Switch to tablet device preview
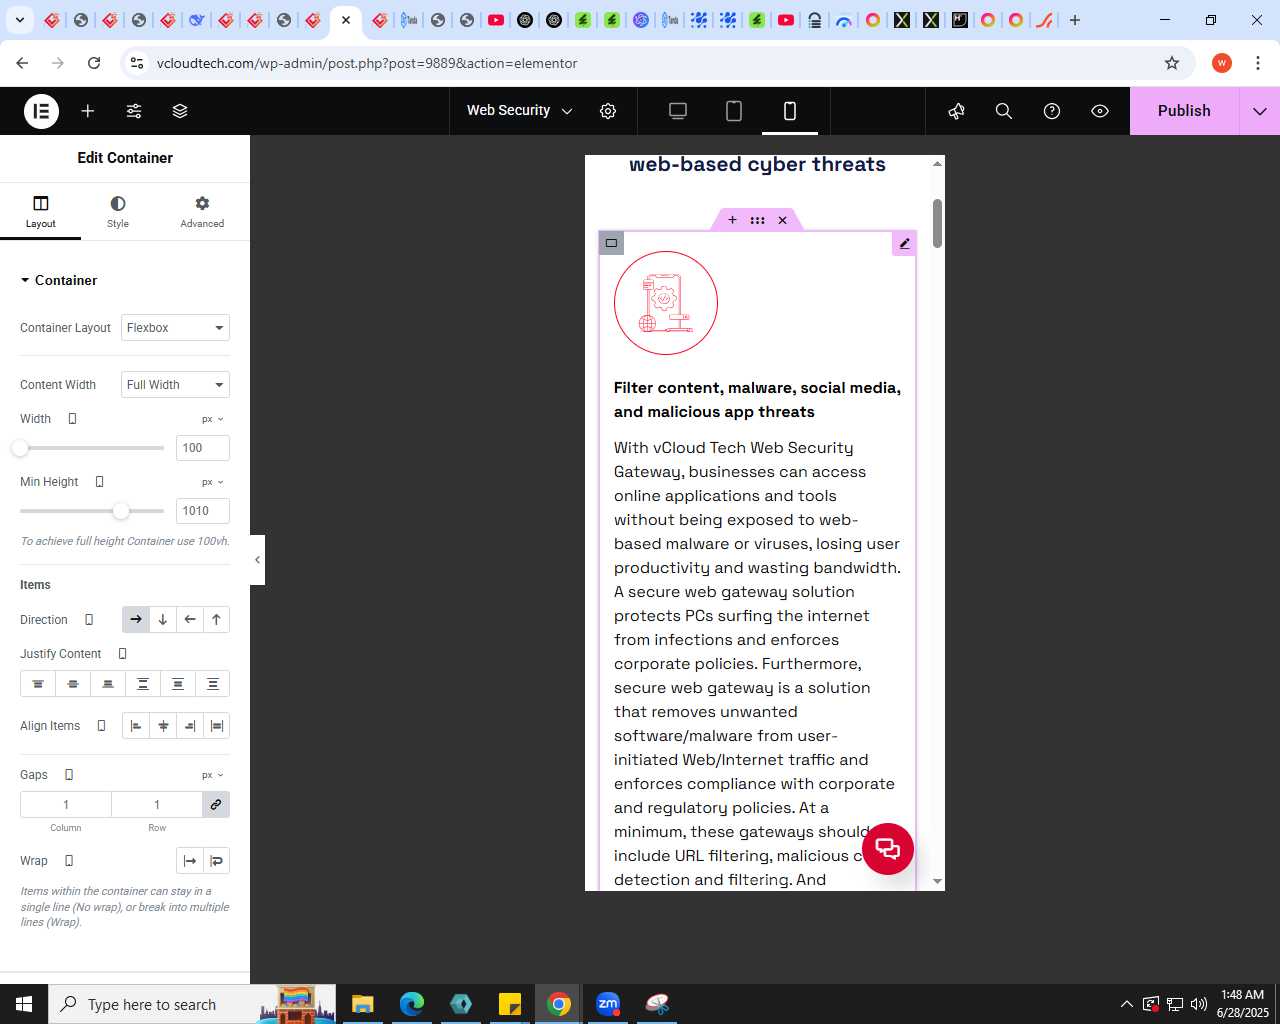1280x1024 pixels. pos(734,111)
